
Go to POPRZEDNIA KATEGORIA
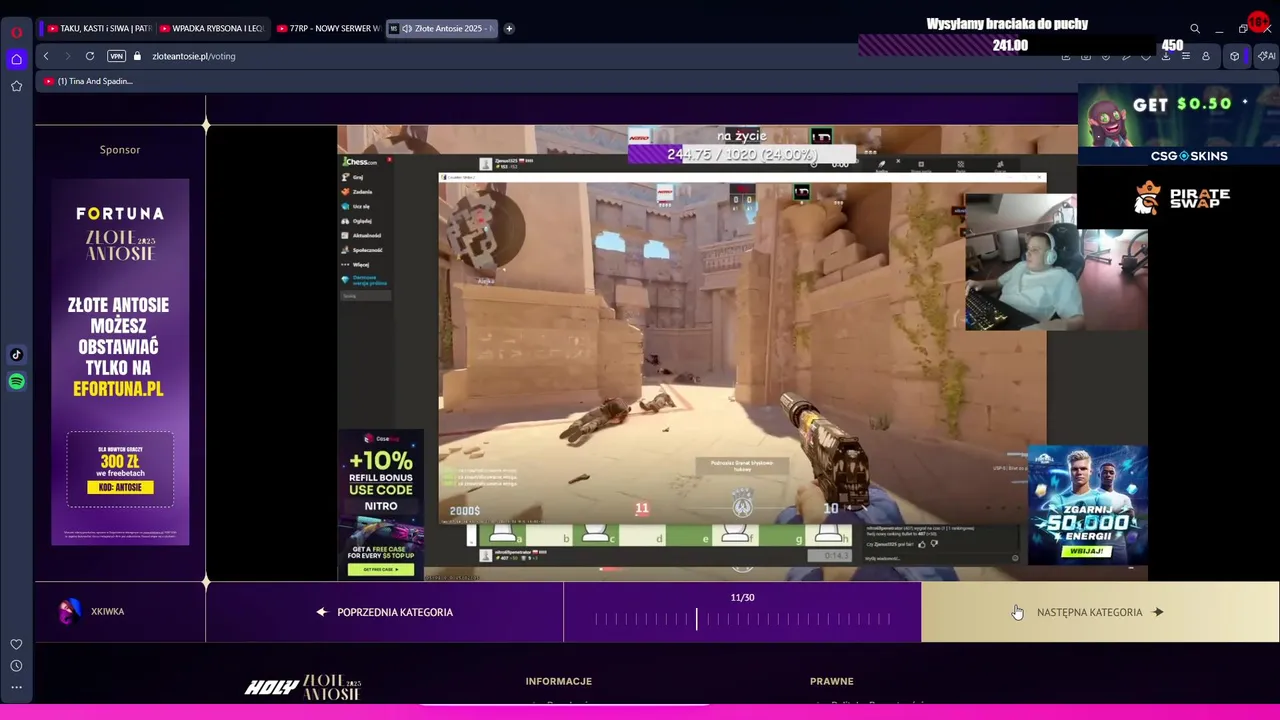click(385, 612)
